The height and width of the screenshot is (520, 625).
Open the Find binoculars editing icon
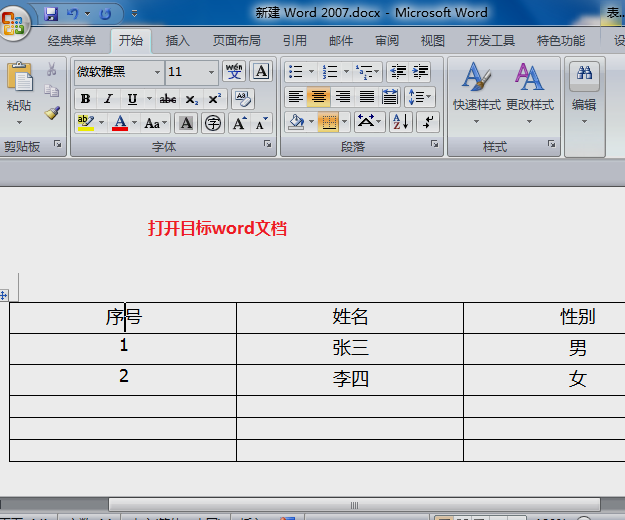[x=584, y=73]
